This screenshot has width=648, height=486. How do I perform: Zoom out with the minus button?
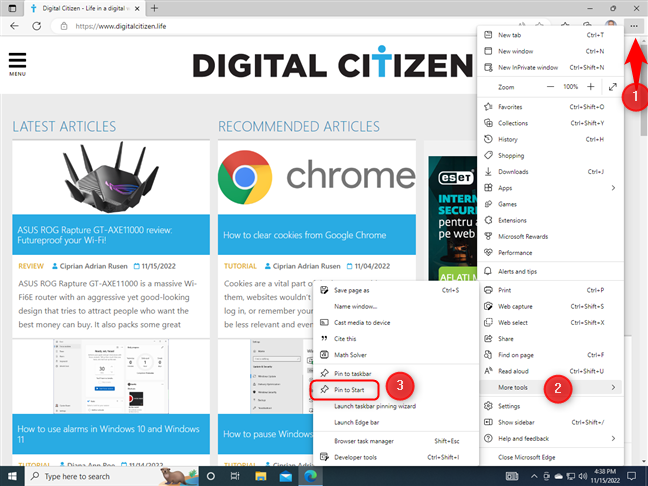point(550,87)
